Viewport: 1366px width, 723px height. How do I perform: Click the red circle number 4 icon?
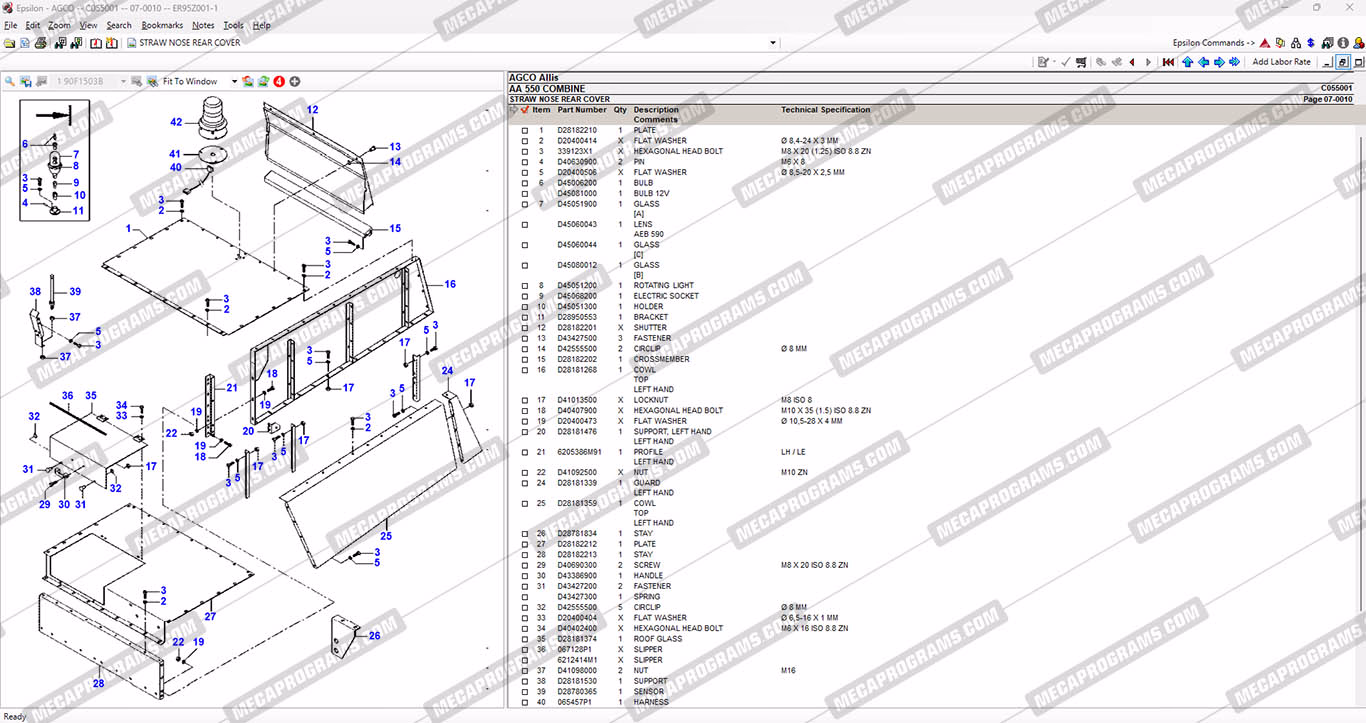pos(279,81)
